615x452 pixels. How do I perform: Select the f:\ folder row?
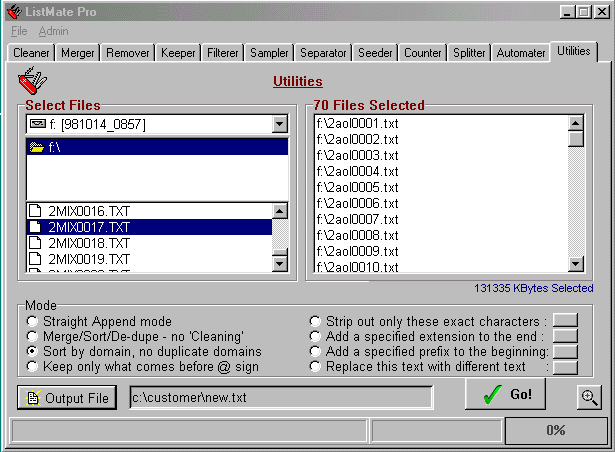(x=157, y=147)
